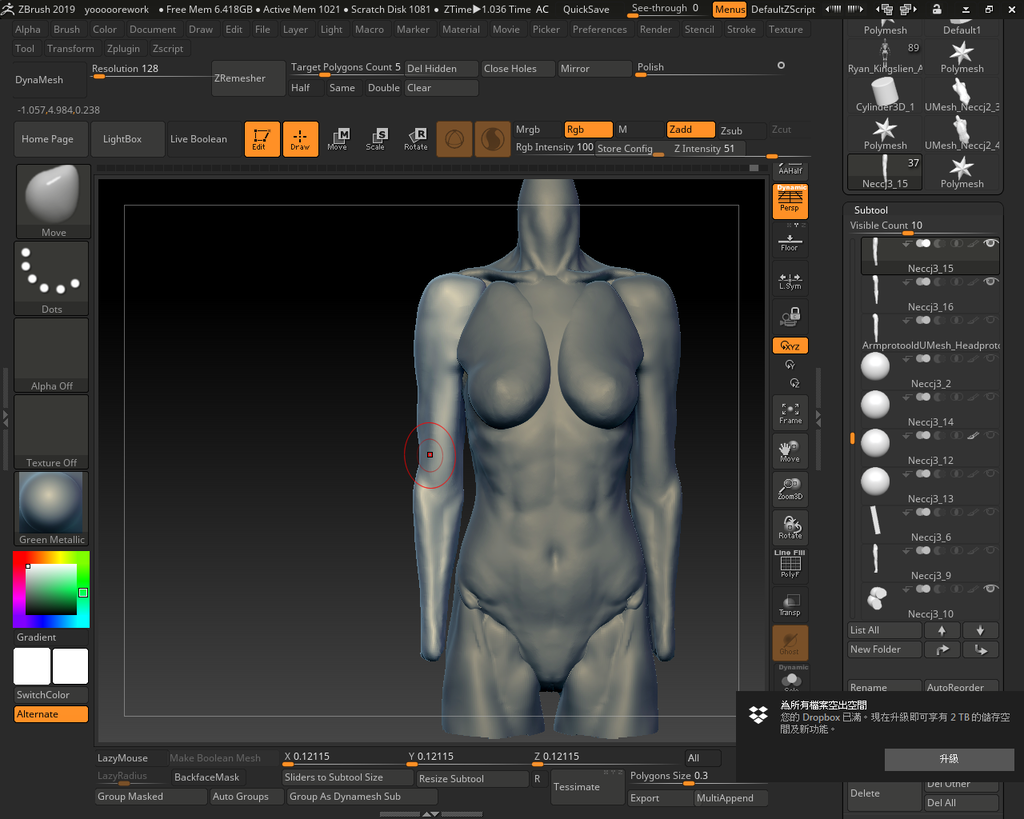Click the Tessimate button
Image resolution: width=1024 pixels, height=819 pixels.
tap(588, 787)
